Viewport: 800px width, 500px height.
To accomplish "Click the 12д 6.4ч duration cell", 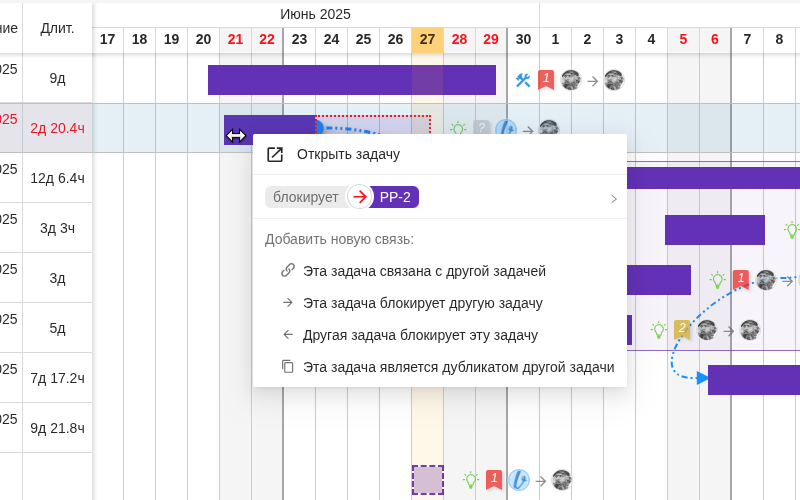I will pyautogui.click(x=57, y=178).
